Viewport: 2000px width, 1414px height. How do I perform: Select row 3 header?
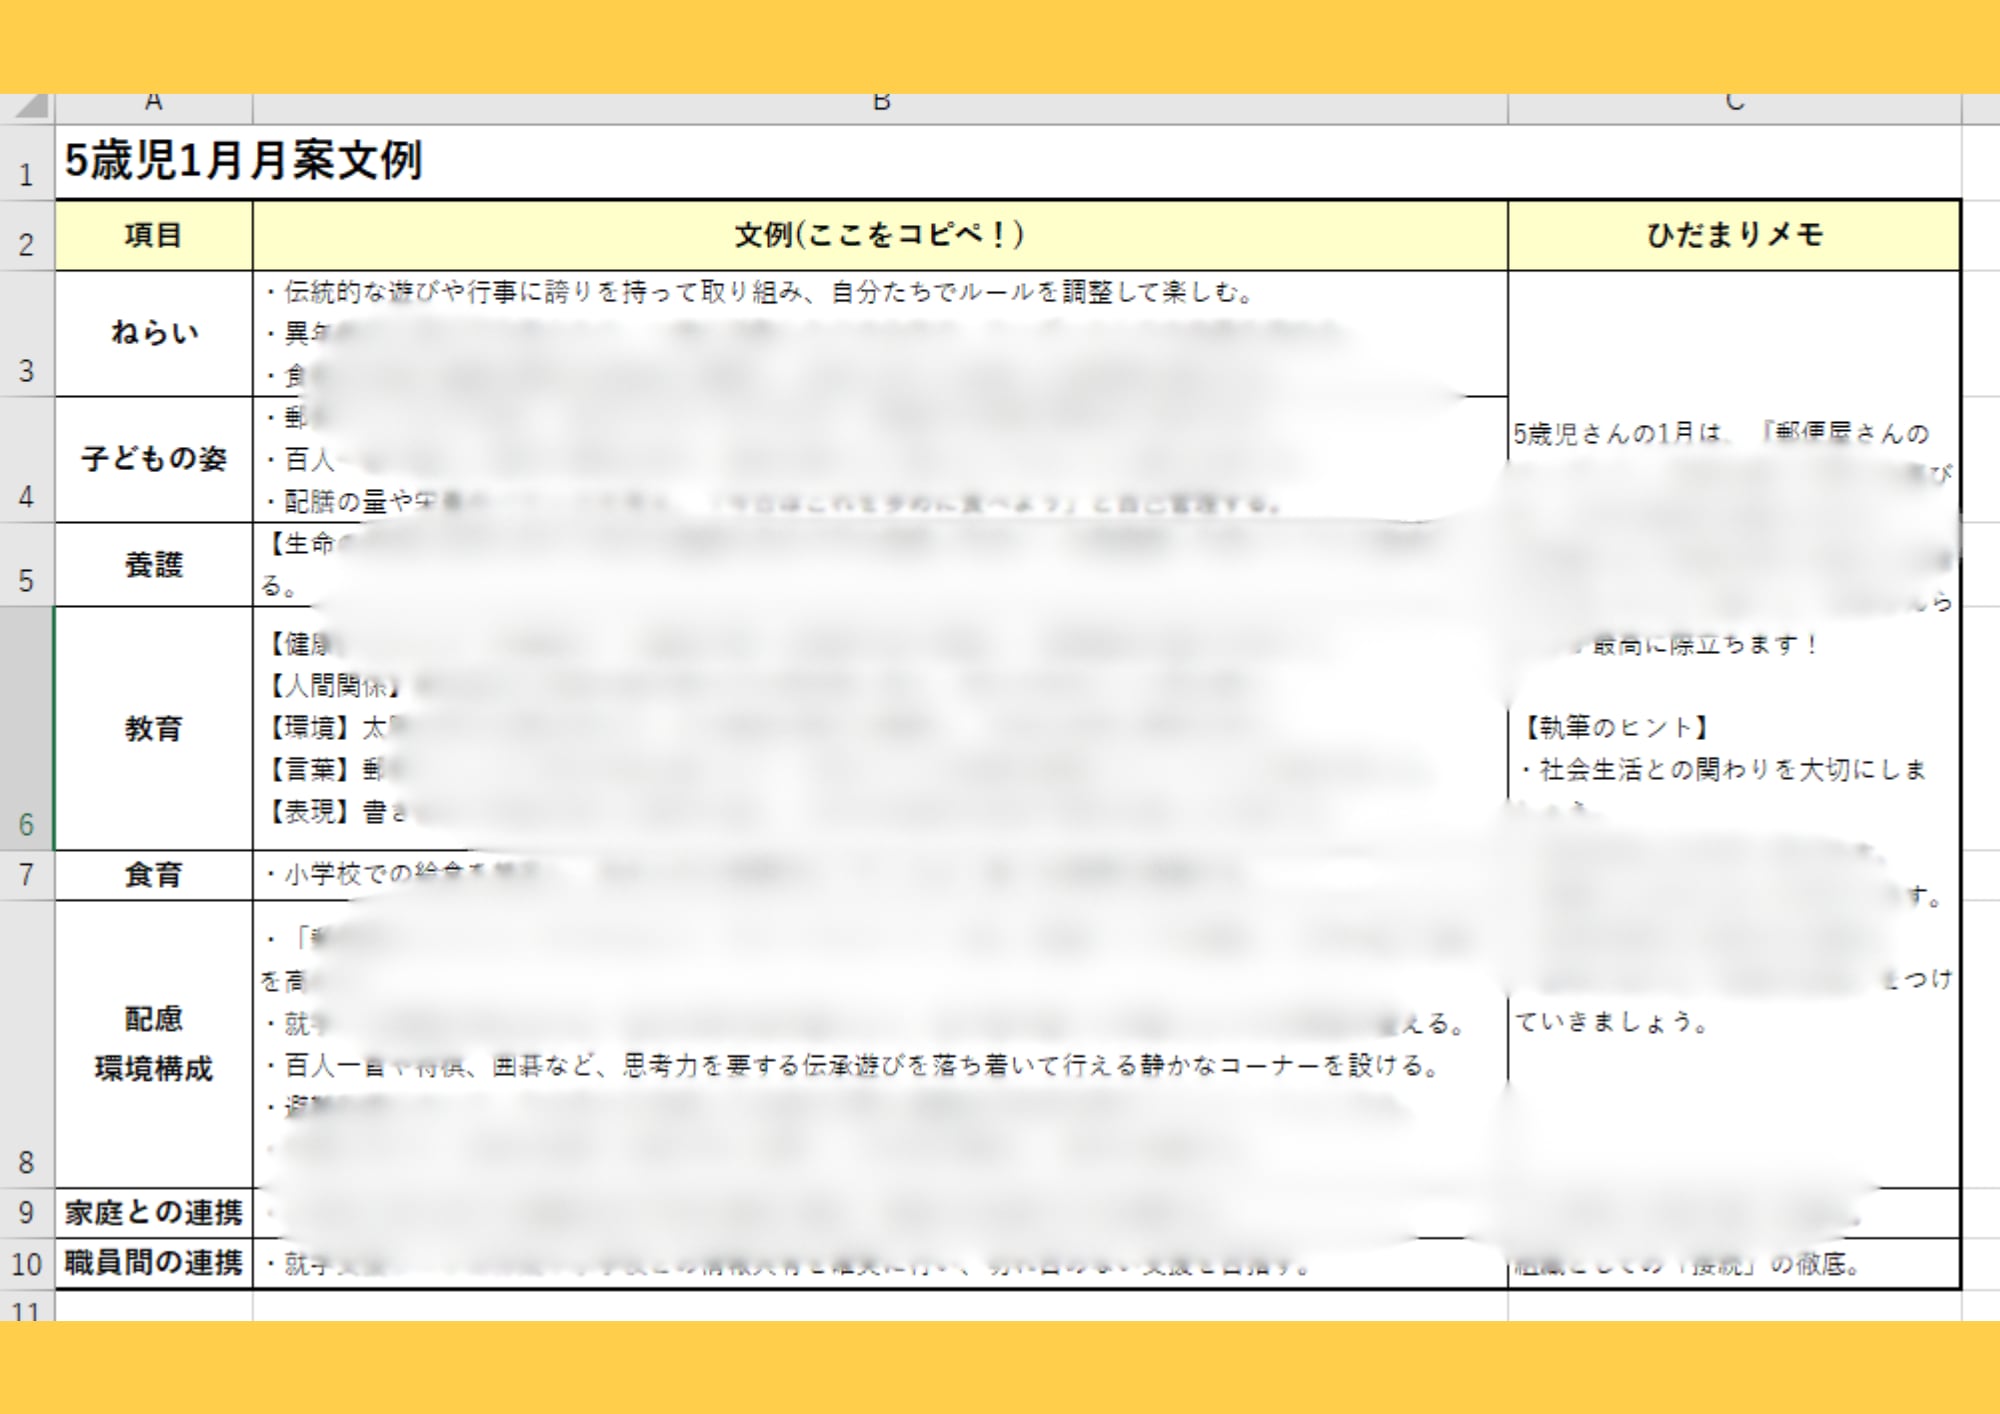coord(27,334)
